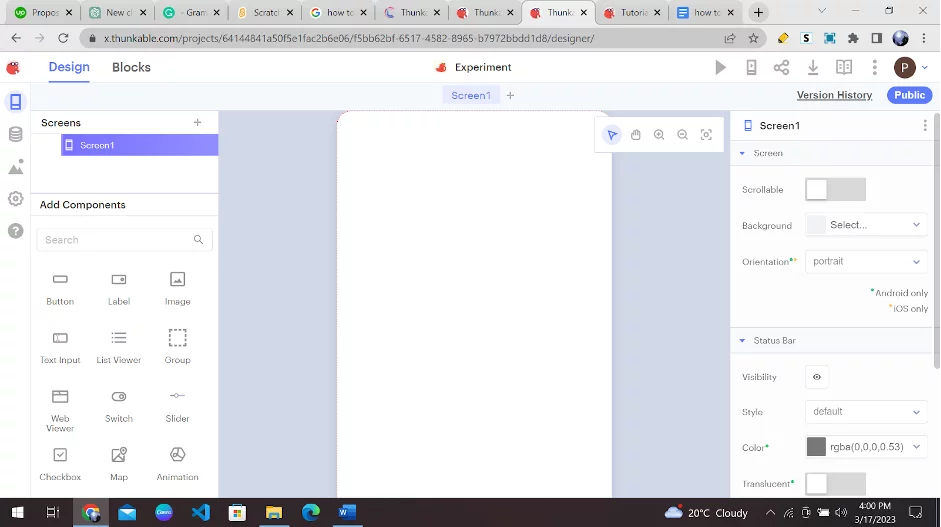The width and height of the screenshot is (941, 527).
Task: Add an Image component
Action: (178, 289)
